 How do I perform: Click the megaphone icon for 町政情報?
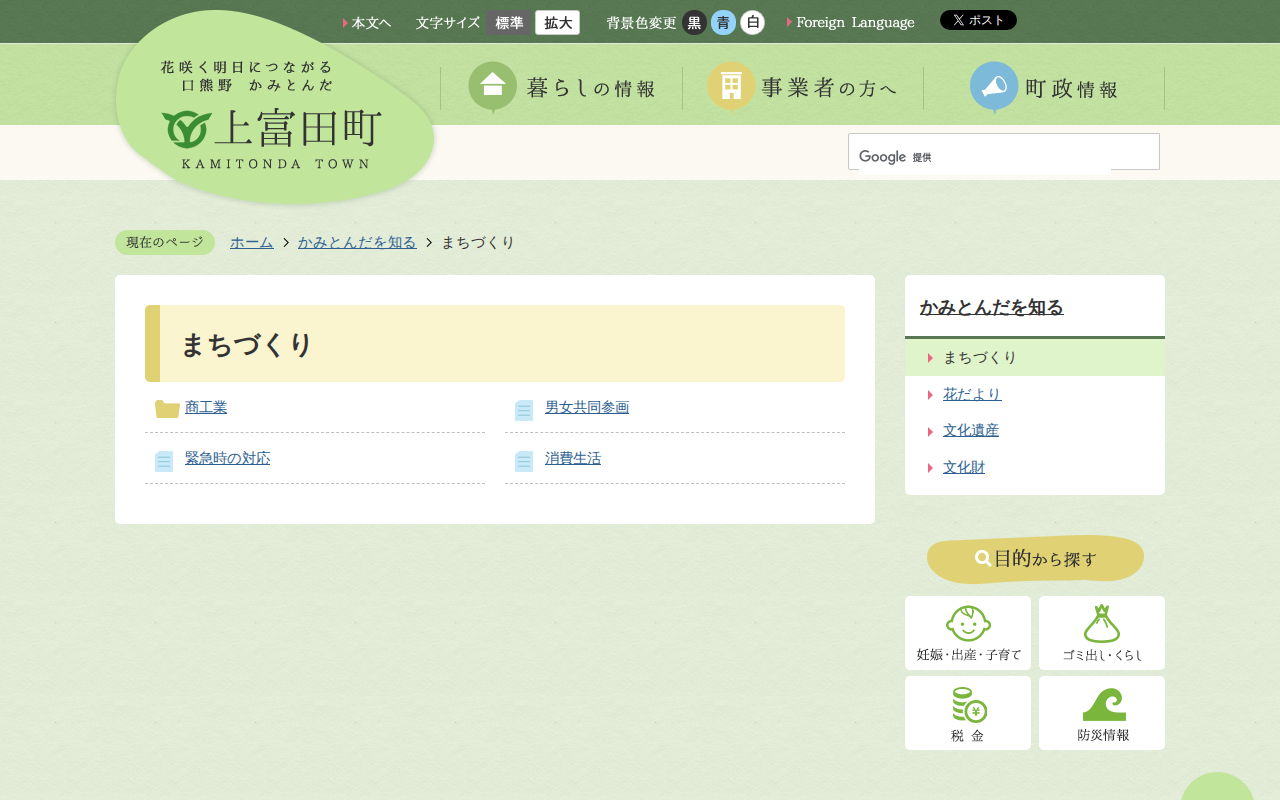click(x=993, y=86)
